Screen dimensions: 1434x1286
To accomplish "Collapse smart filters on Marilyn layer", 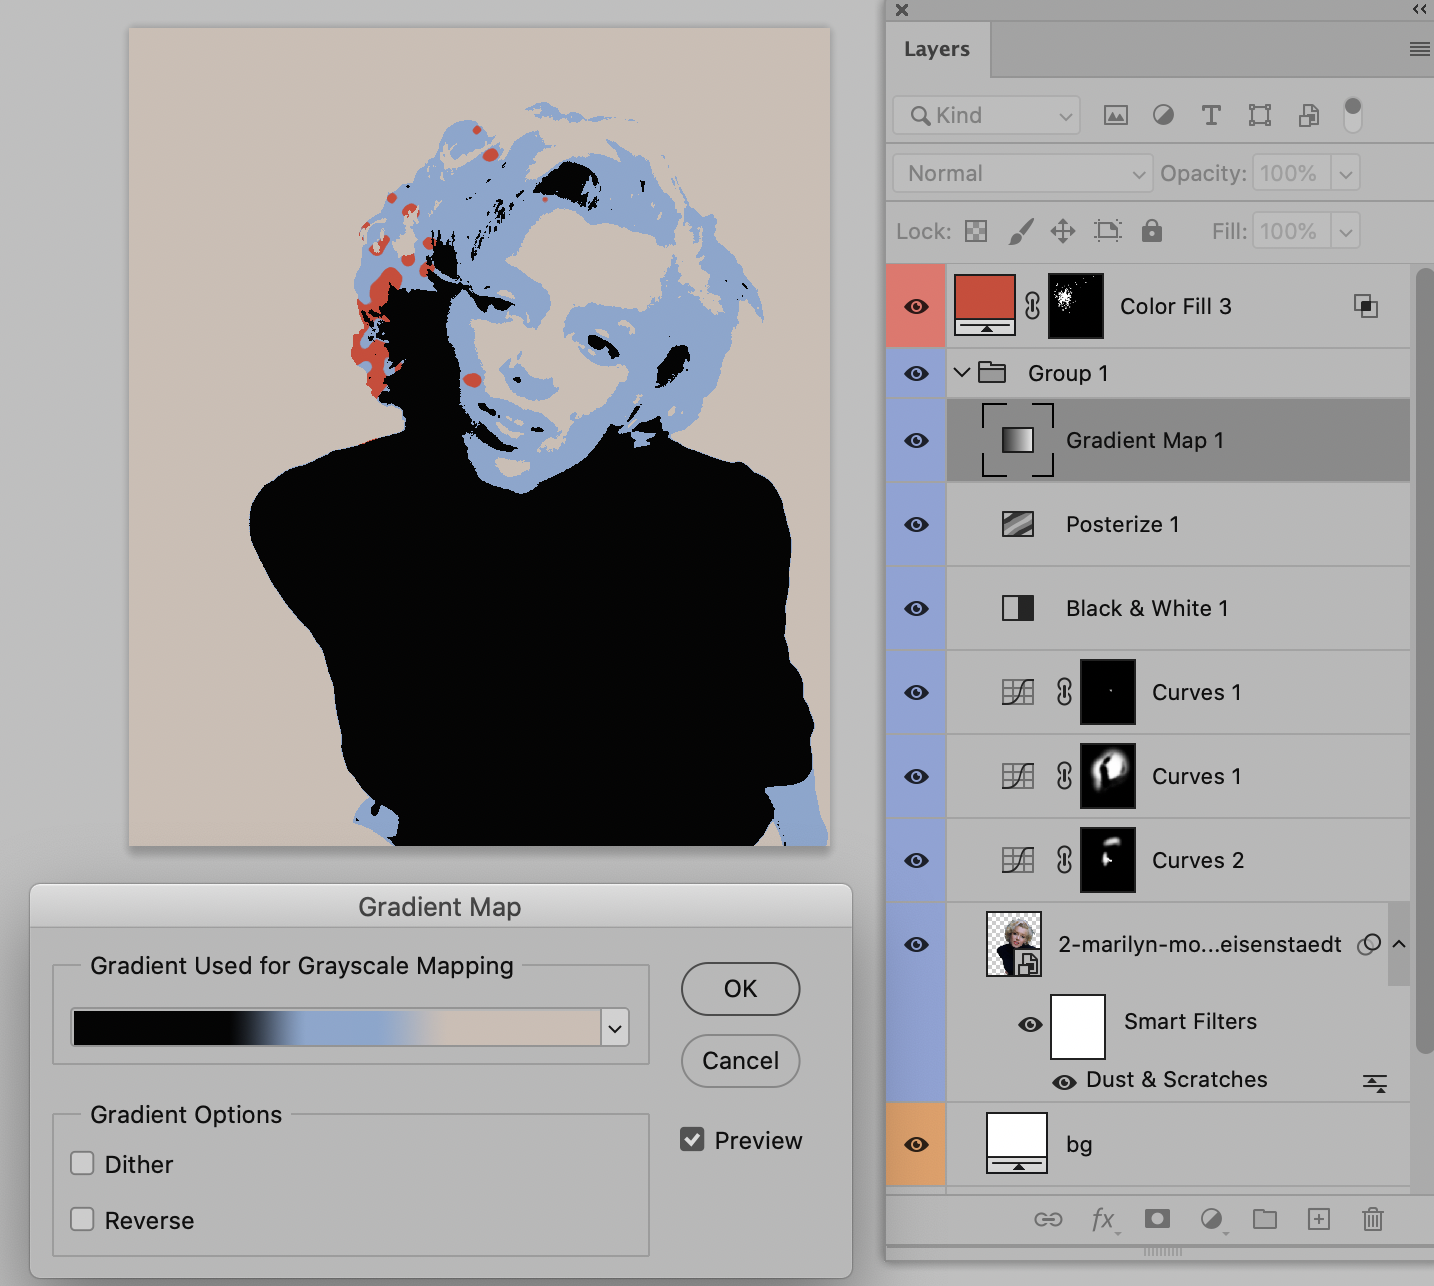I will pyautogui.click(x=1399, y=944).
